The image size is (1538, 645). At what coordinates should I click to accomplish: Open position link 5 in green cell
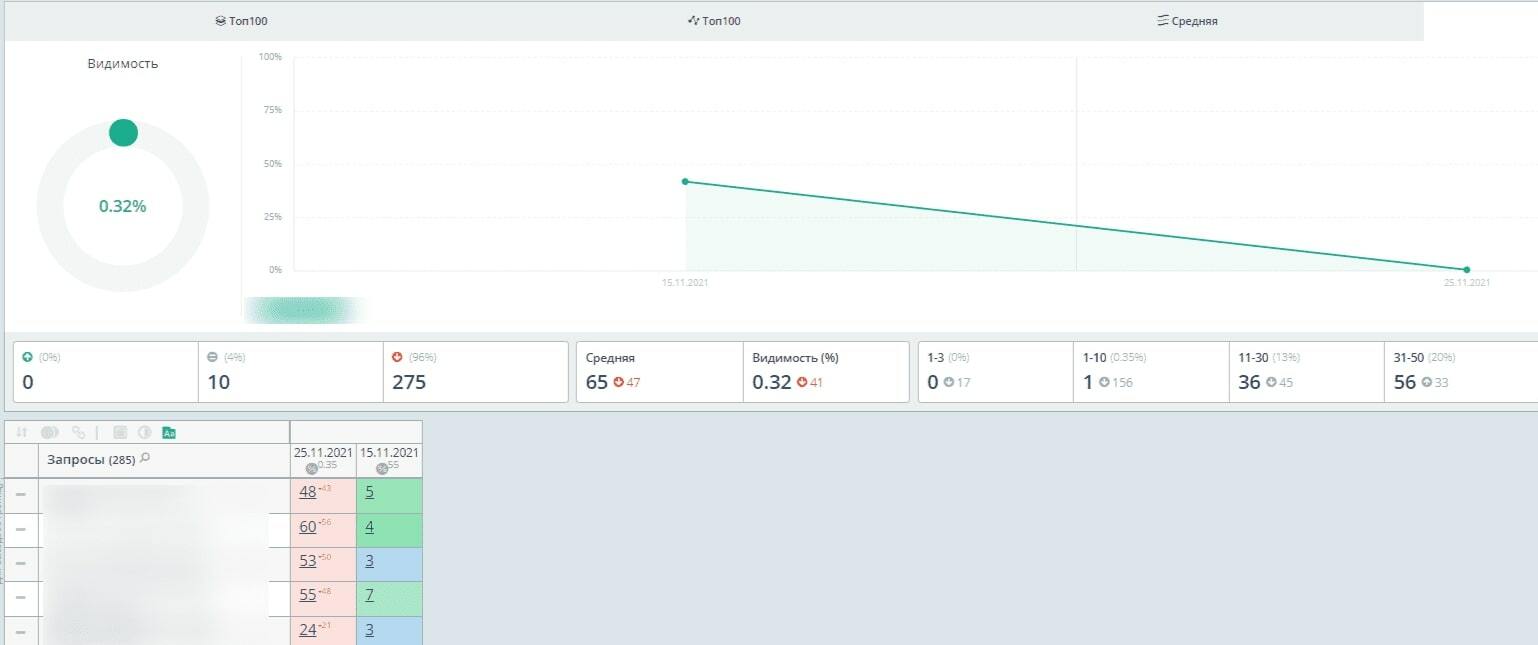pos(369,492)
